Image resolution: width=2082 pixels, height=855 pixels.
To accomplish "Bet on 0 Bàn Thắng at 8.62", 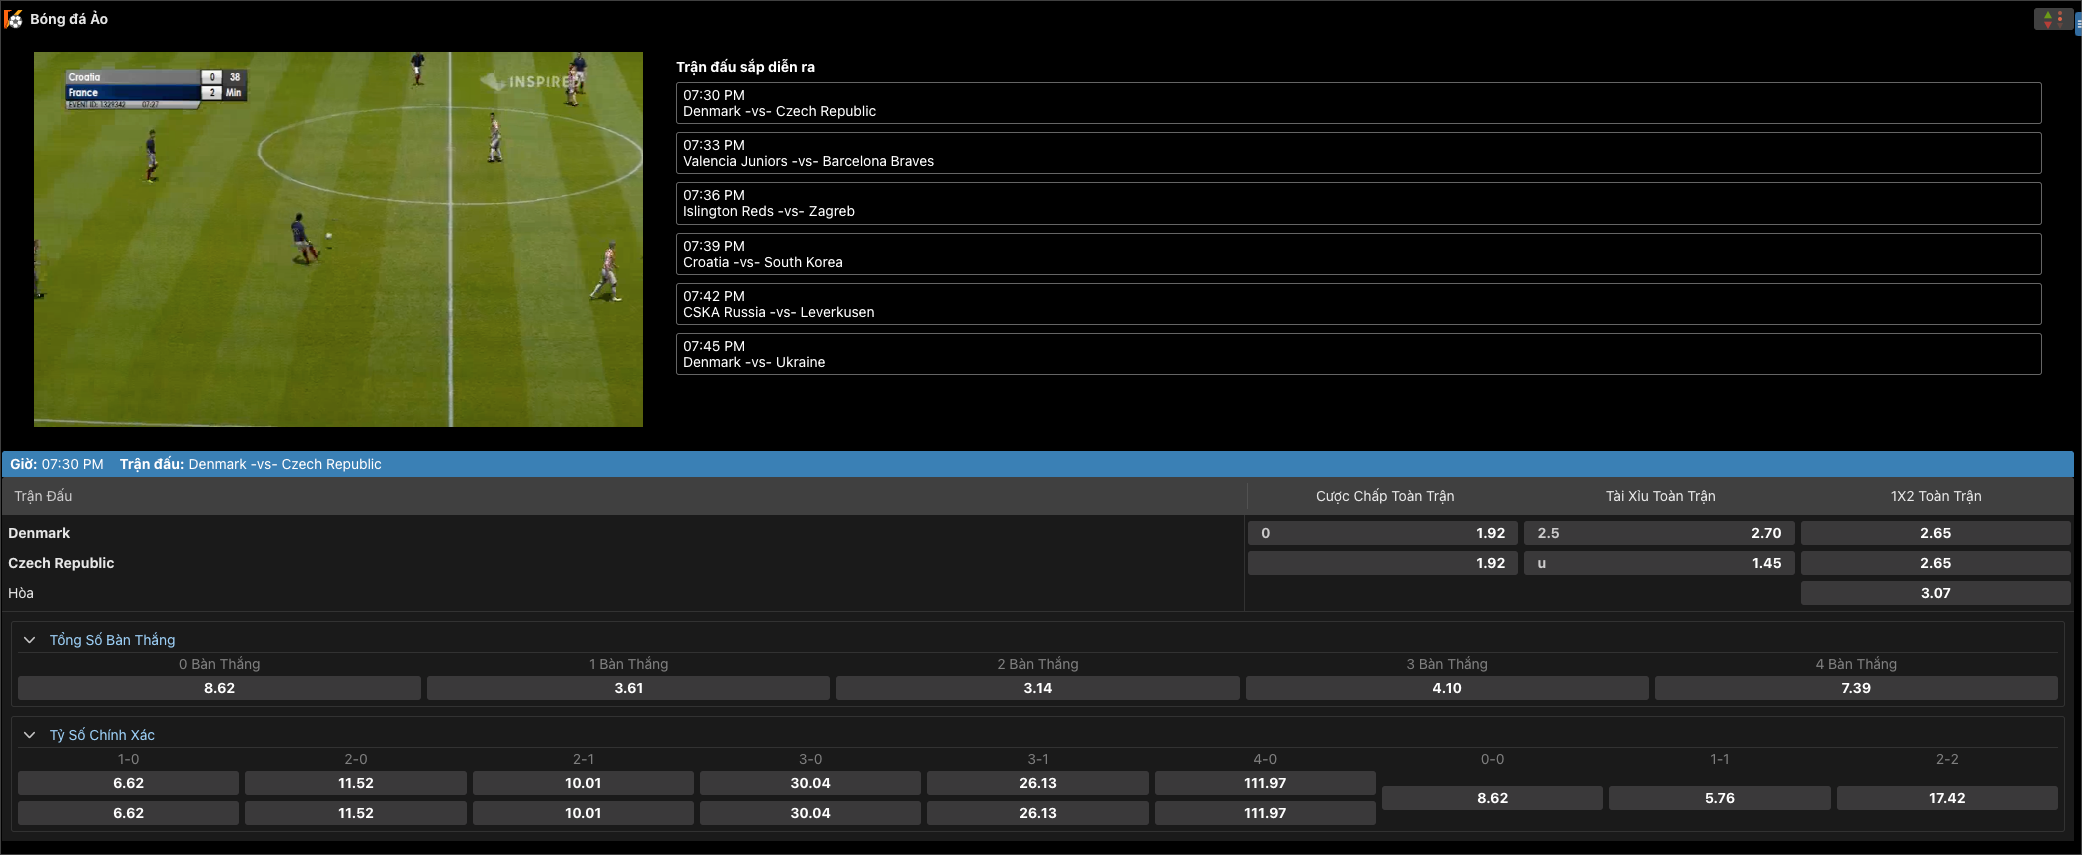I will point(219,688).
